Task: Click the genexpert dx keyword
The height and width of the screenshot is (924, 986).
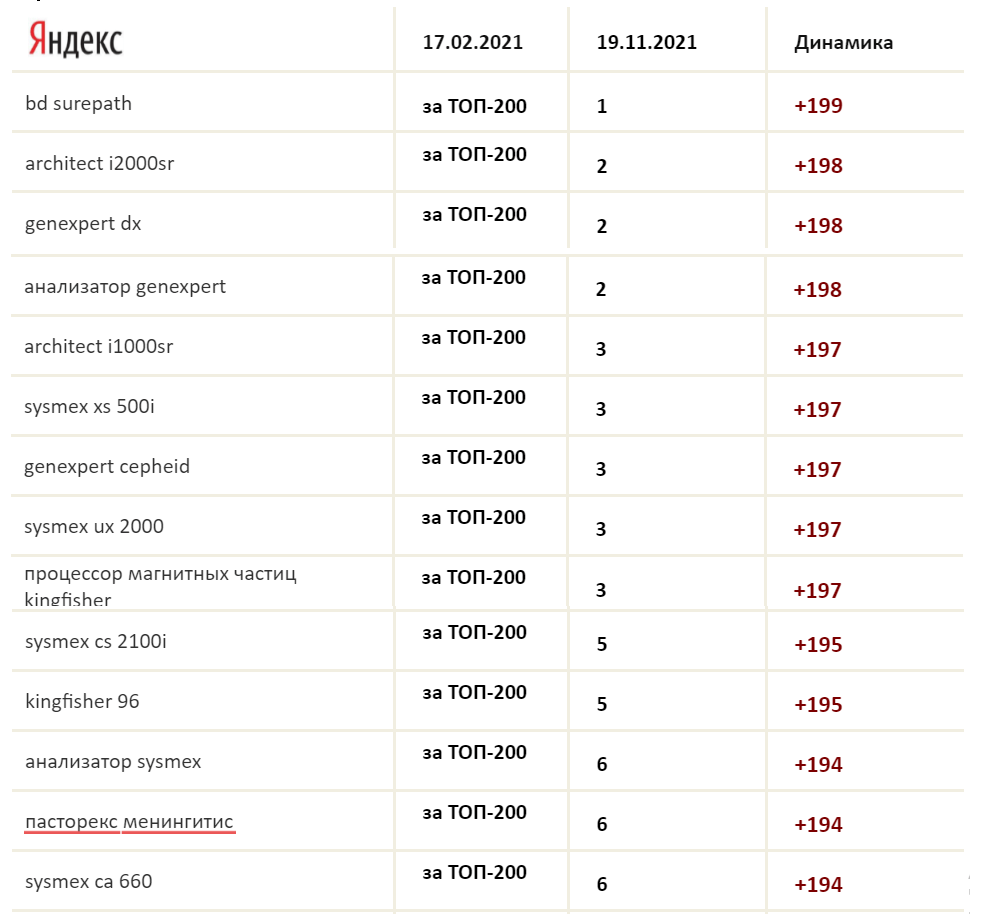Action: point(83,223)
